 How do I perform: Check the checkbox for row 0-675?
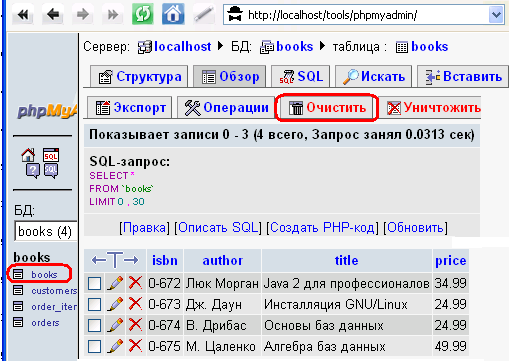(95, 346)
